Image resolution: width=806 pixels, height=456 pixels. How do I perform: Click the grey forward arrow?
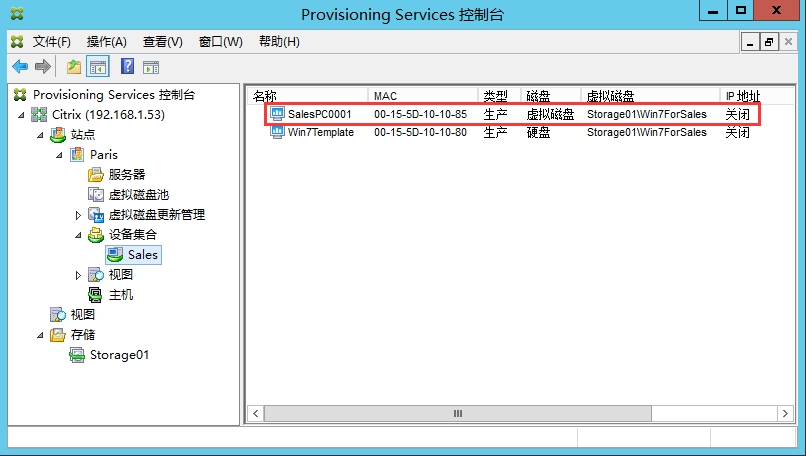43,67
